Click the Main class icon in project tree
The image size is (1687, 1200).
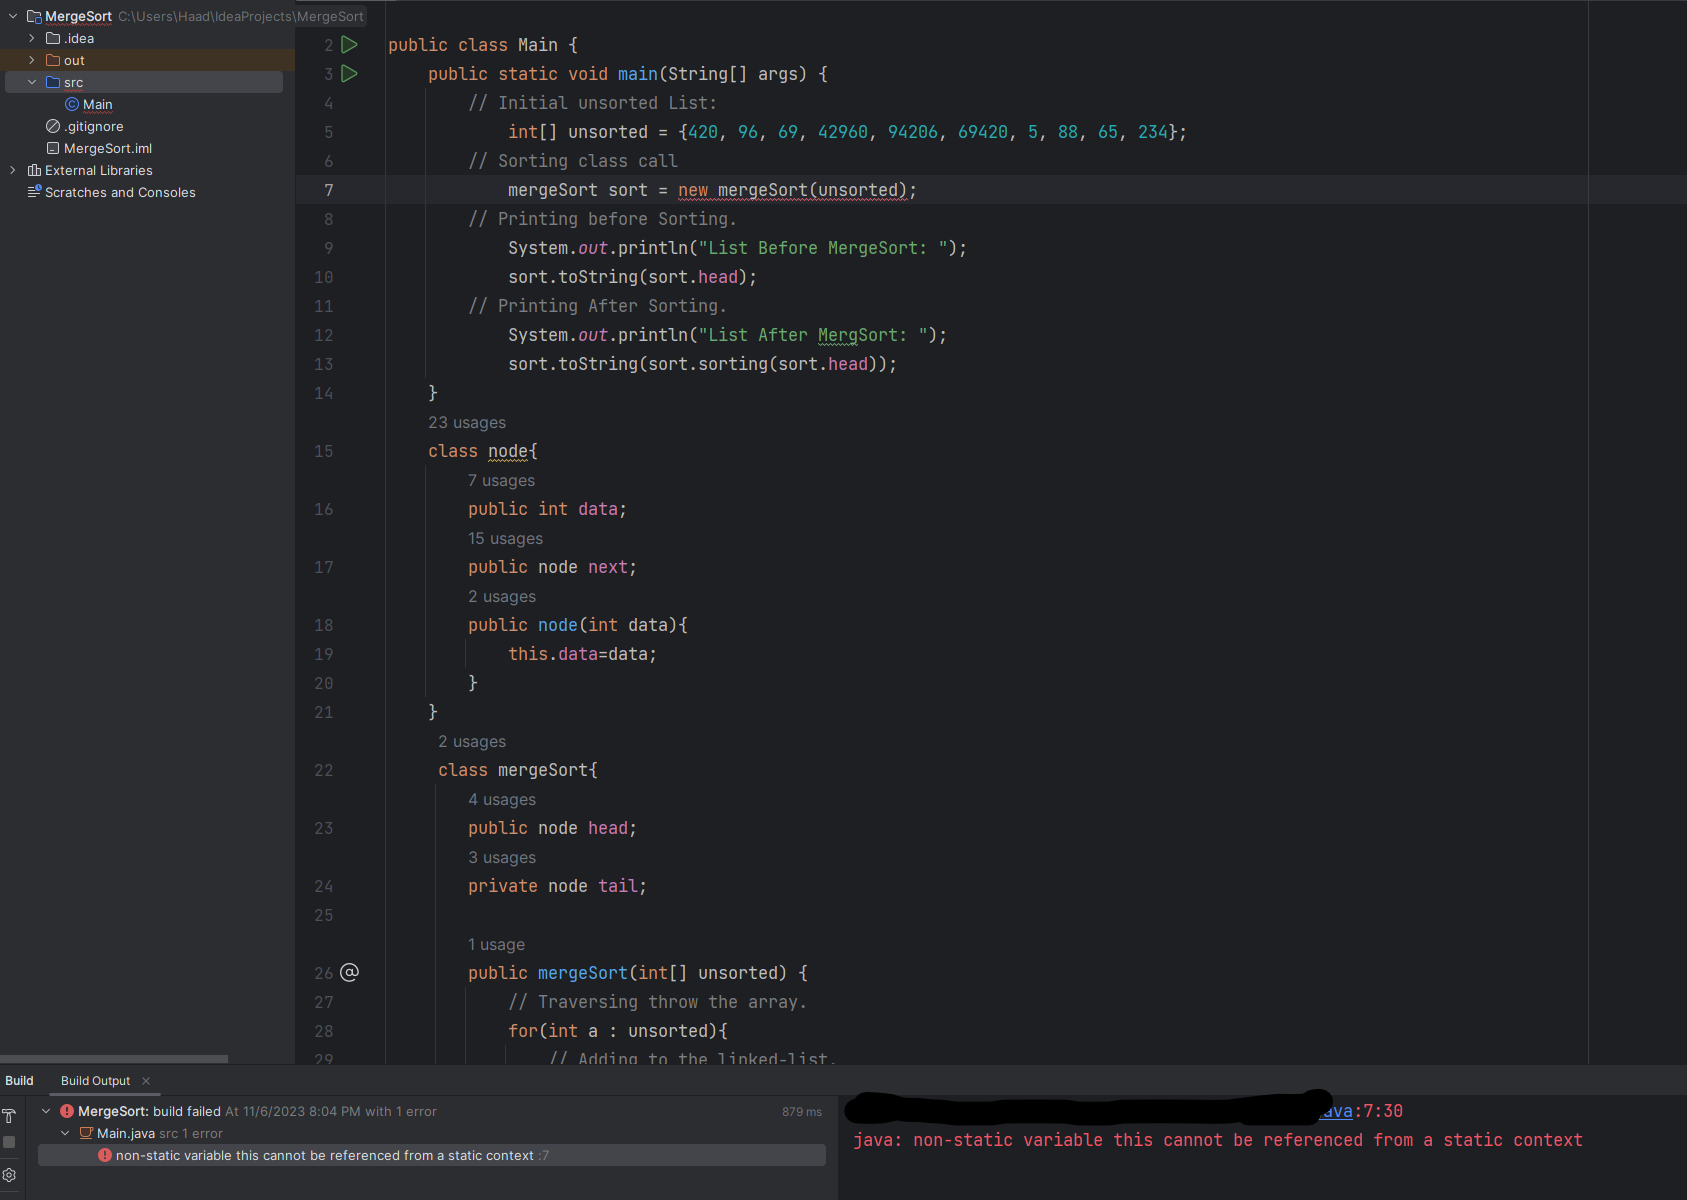click(x=72, y=104)
